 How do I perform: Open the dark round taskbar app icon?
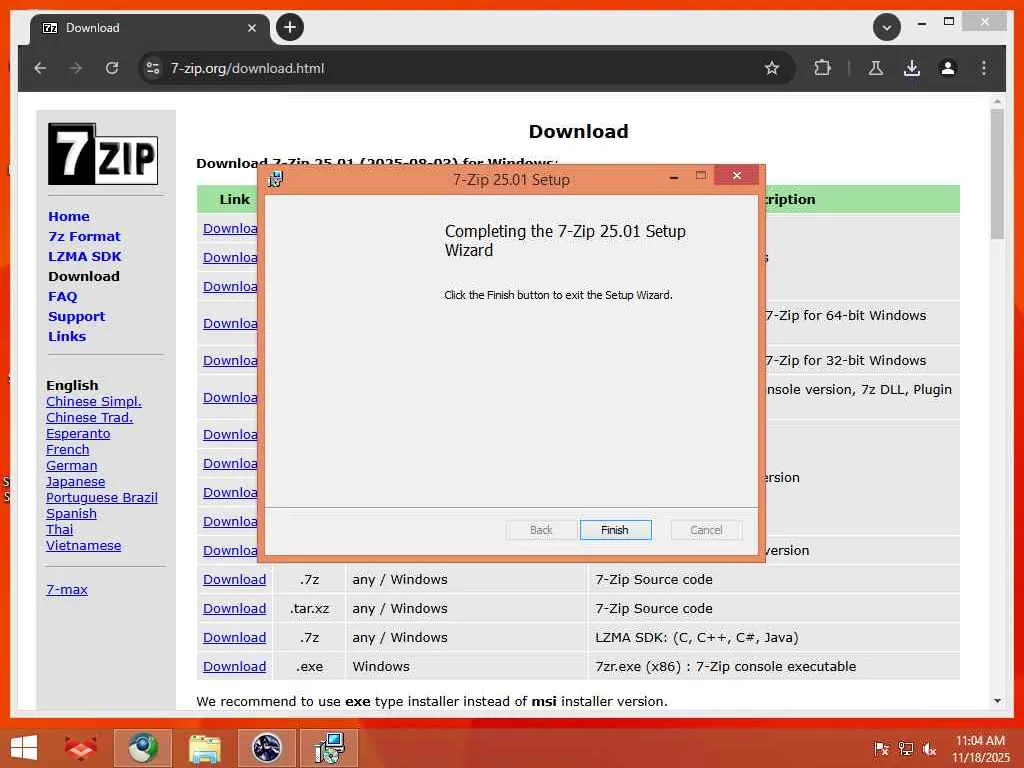click(x=266, y=748)
